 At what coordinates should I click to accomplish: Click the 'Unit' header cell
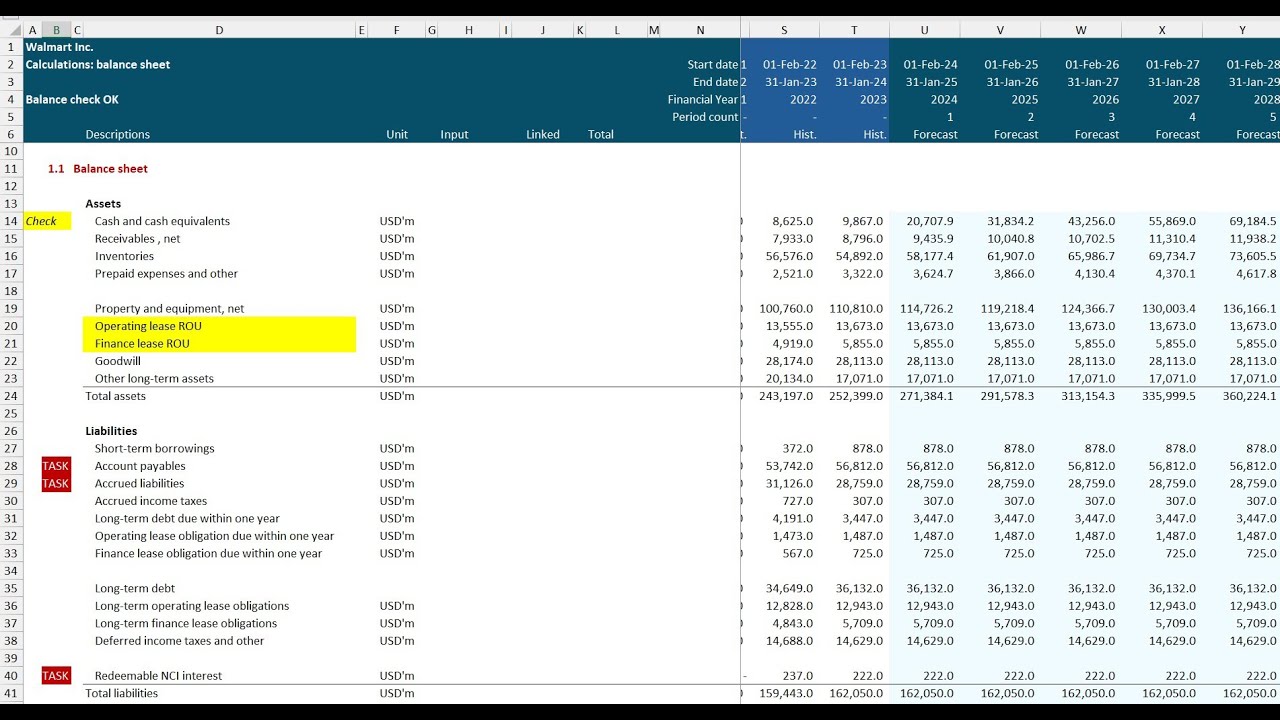pyautogui.click(x=397, y=135)
